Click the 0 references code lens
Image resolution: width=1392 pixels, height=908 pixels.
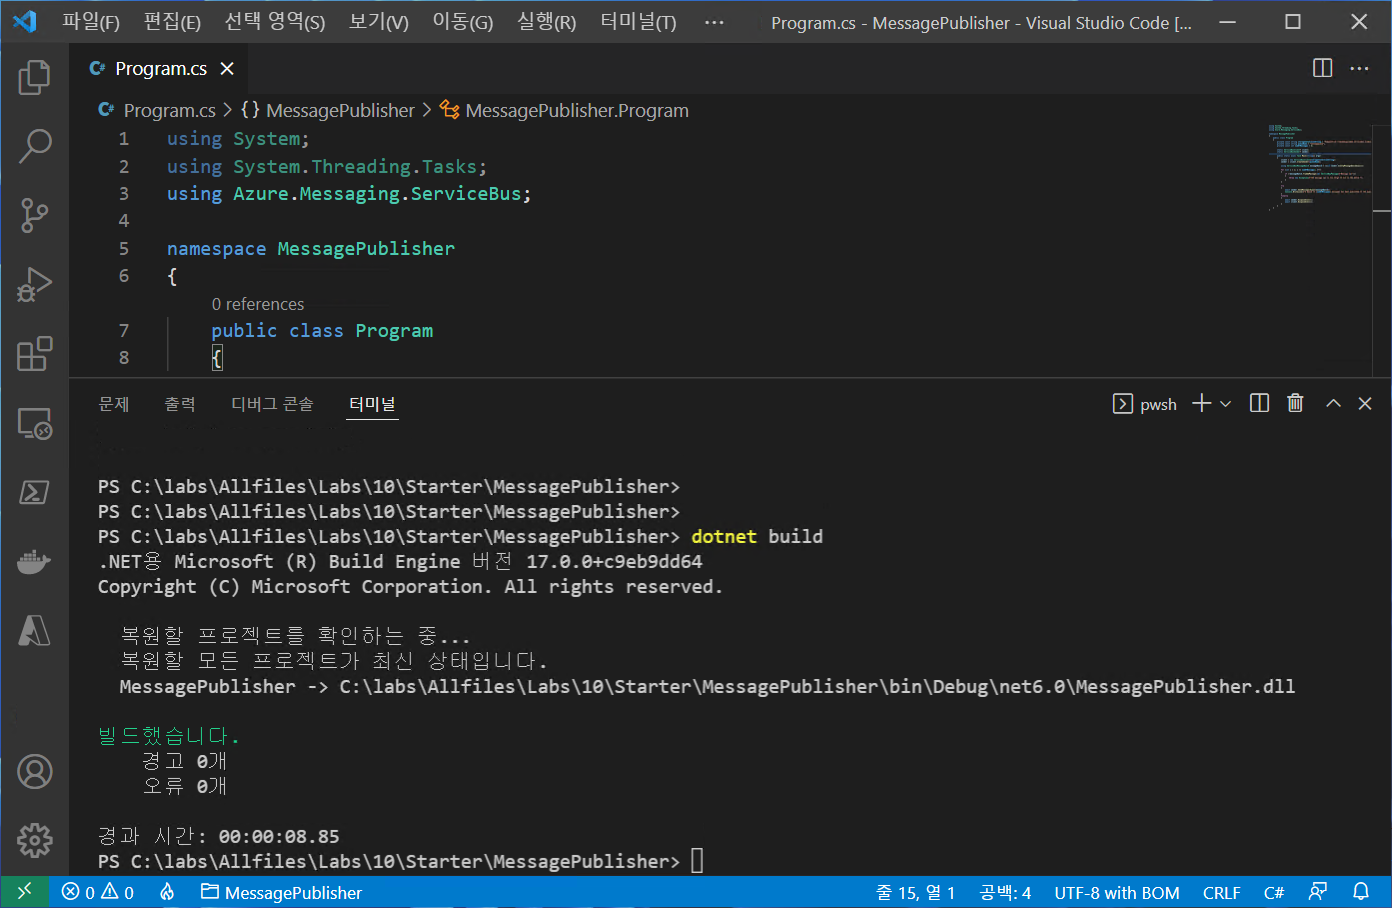(257, 304)
